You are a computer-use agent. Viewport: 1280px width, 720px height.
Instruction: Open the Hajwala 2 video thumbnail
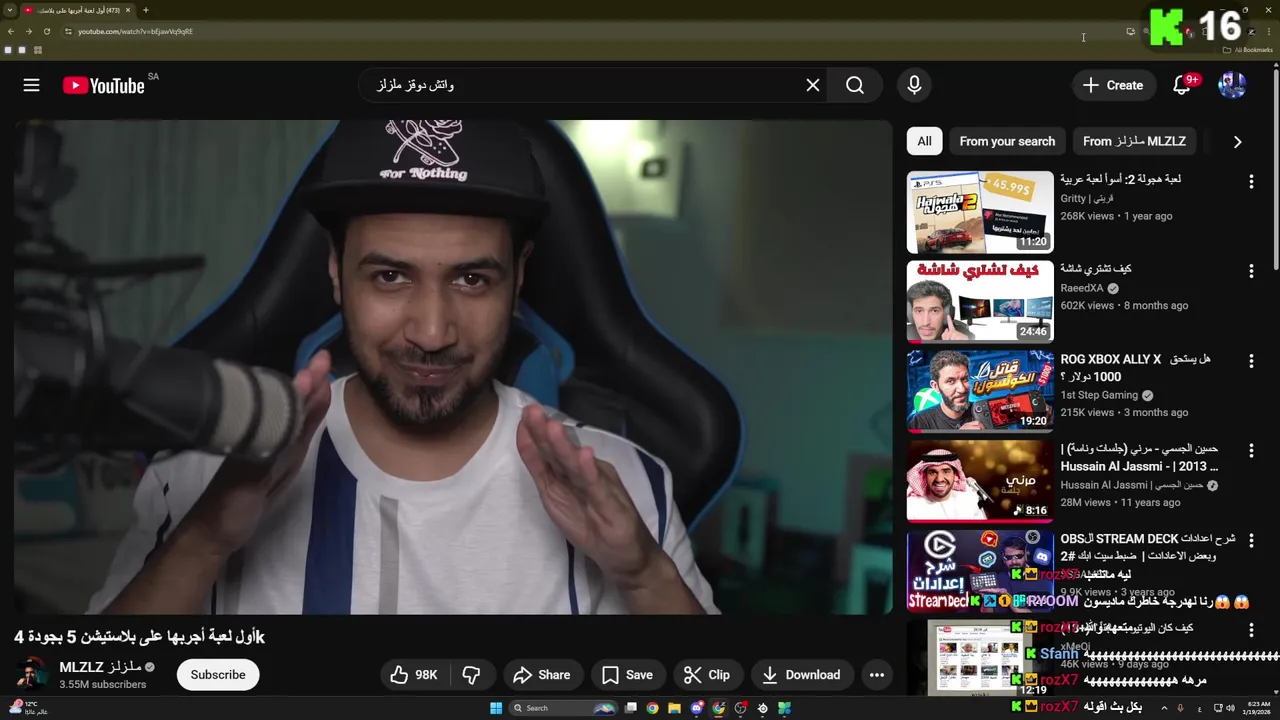click(980, 212)
